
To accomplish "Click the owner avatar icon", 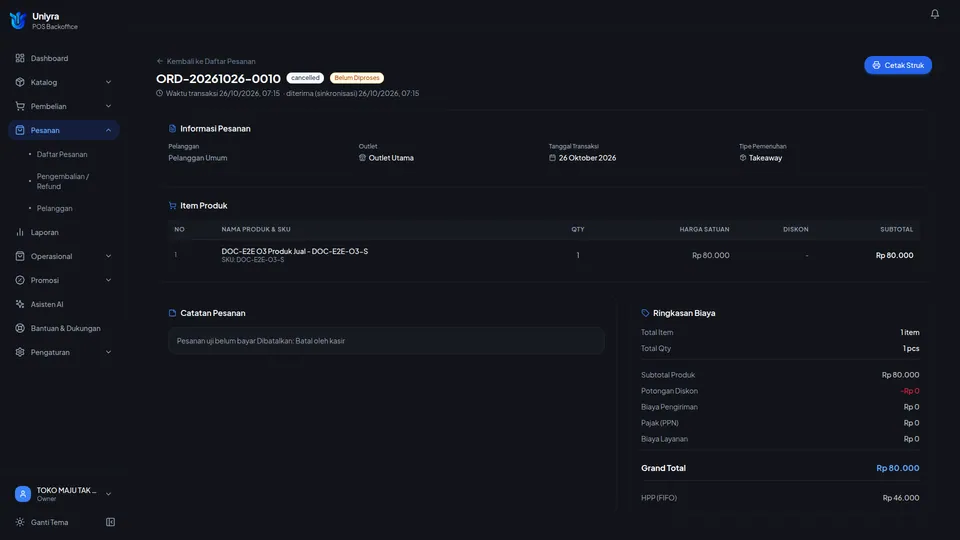I will (x=23, y=493).
